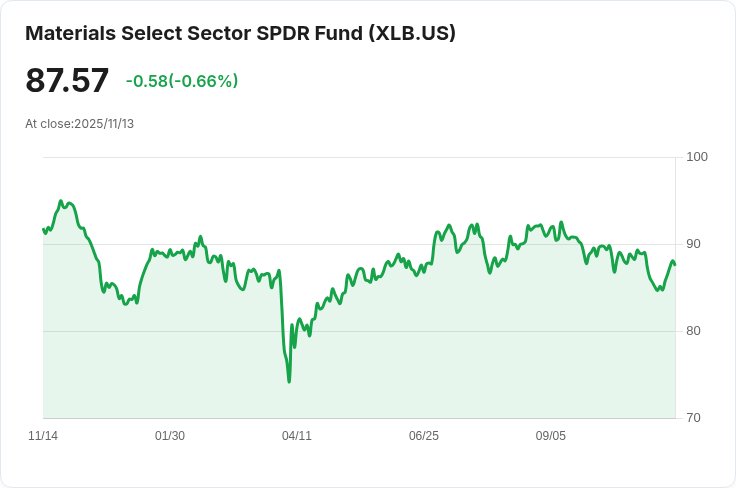Viewport: 736px width, 488px height.
Task: Click the 80 y-axis price label
Action: click(693, 331)
